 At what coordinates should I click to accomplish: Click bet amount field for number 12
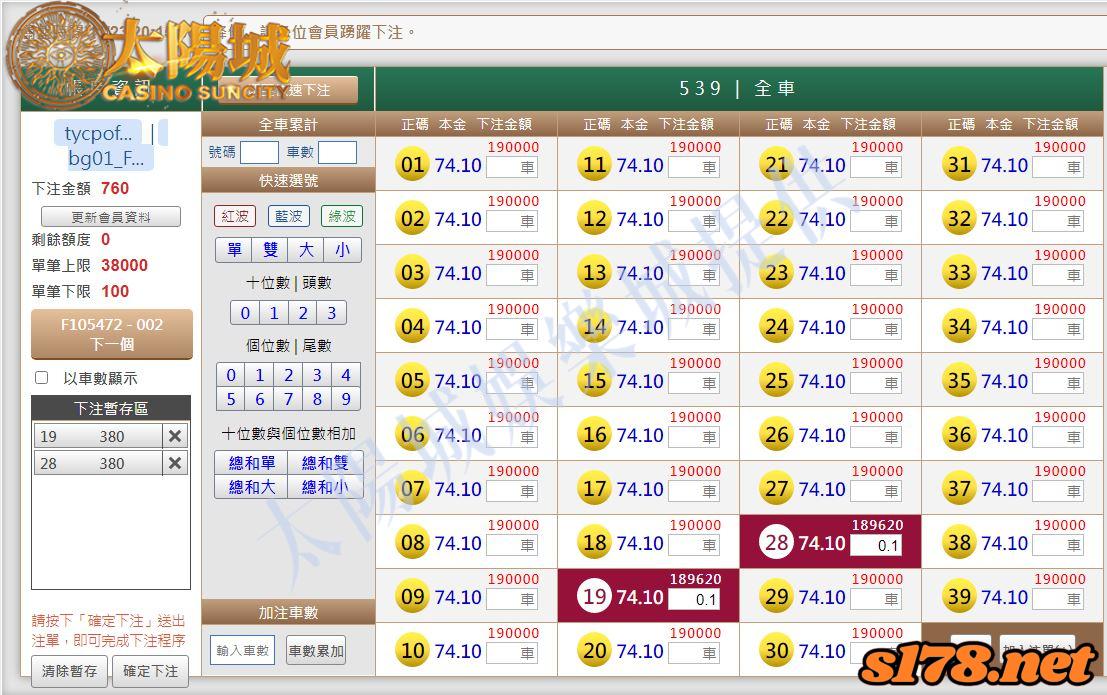tap(694, 221)
